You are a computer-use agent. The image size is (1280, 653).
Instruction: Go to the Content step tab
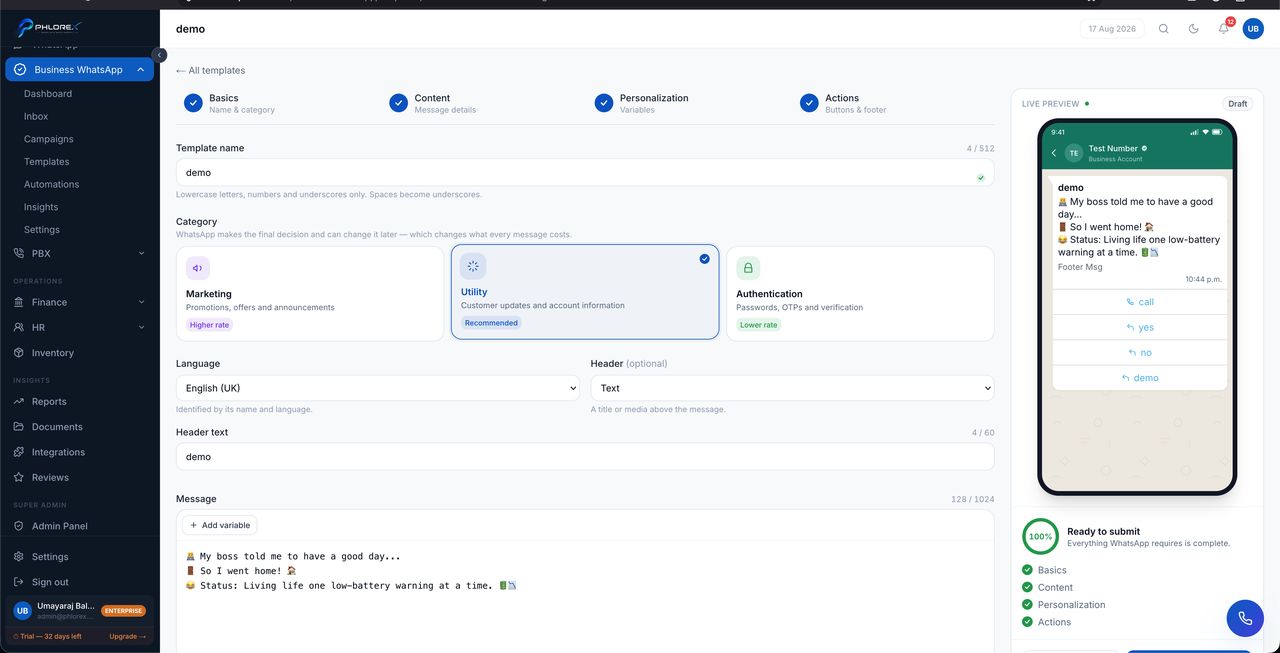click(433, 103)
